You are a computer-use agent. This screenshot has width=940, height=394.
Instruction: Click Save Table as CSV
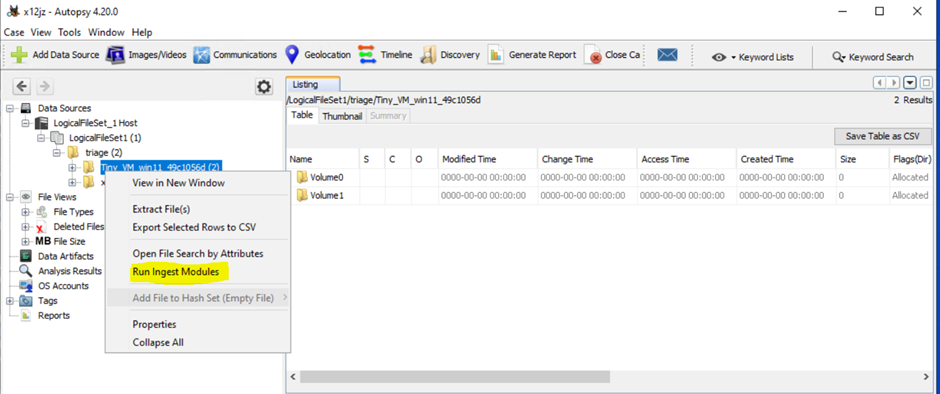882,136
